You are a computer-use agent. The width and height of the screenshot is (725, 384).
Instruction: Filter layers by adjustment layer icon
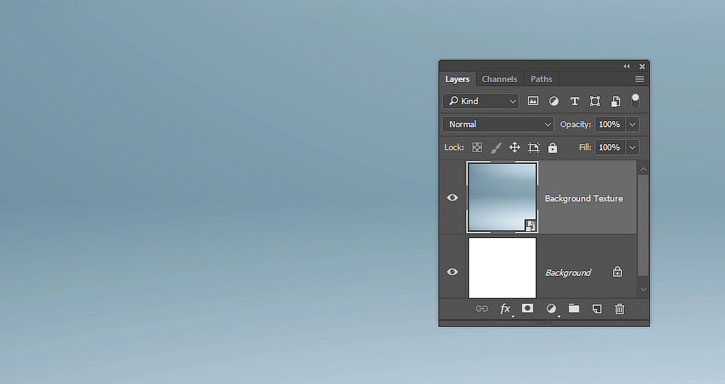pyautogui.click(x=553, y=101)
